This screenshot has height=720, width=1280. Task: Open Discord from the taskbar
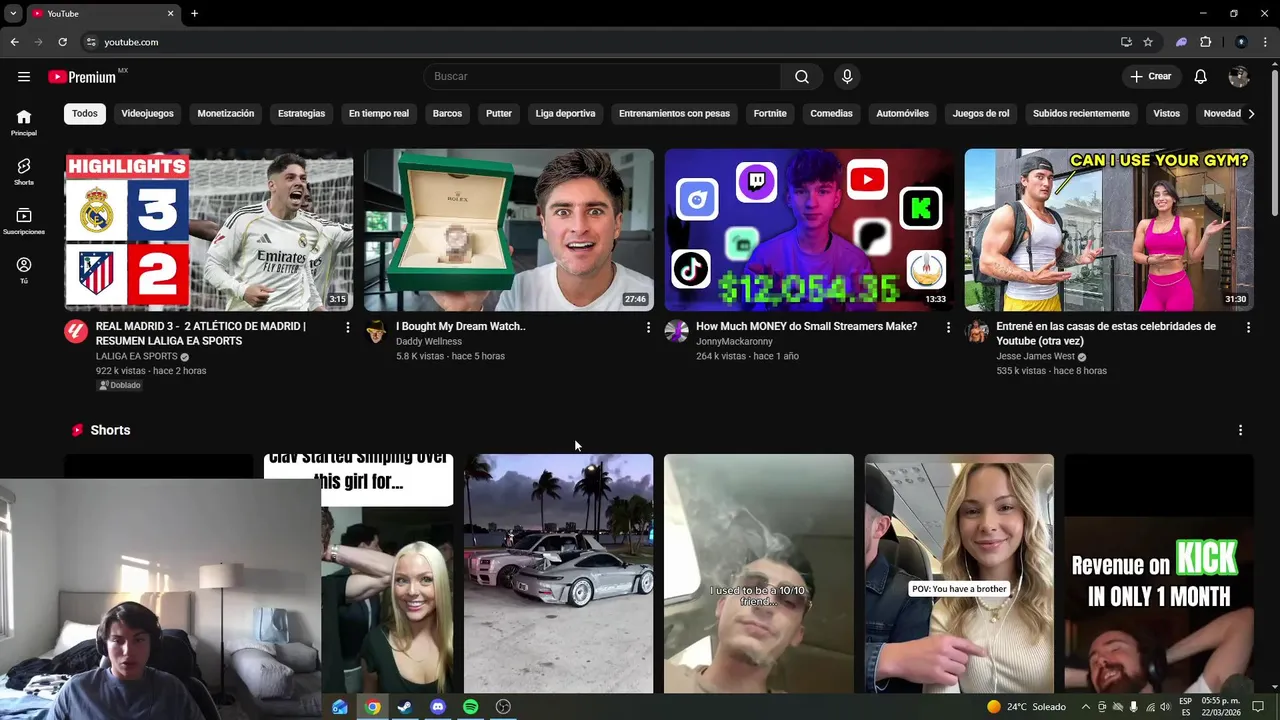pyautogui.click(x=438, y=707)
